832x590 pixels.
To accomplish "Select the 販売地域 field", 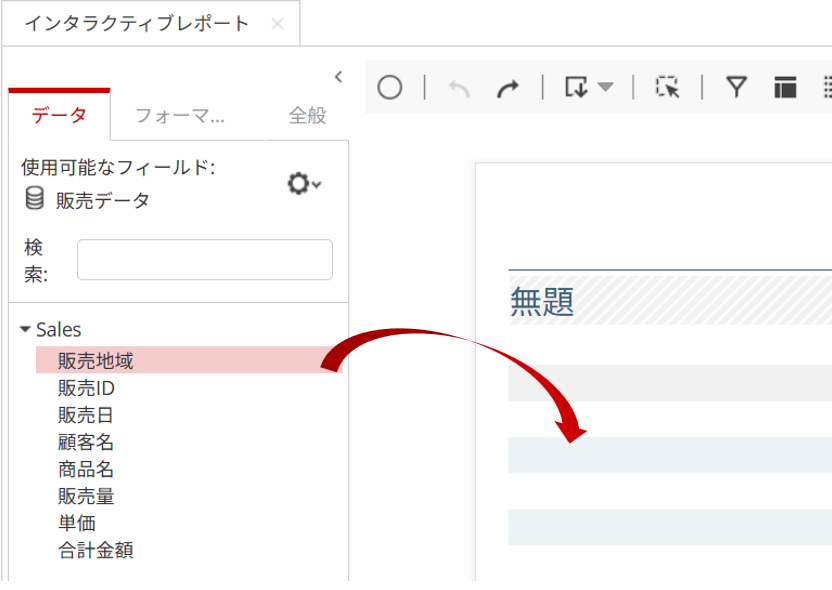I will pyautogui.click(x=189, y=360).
